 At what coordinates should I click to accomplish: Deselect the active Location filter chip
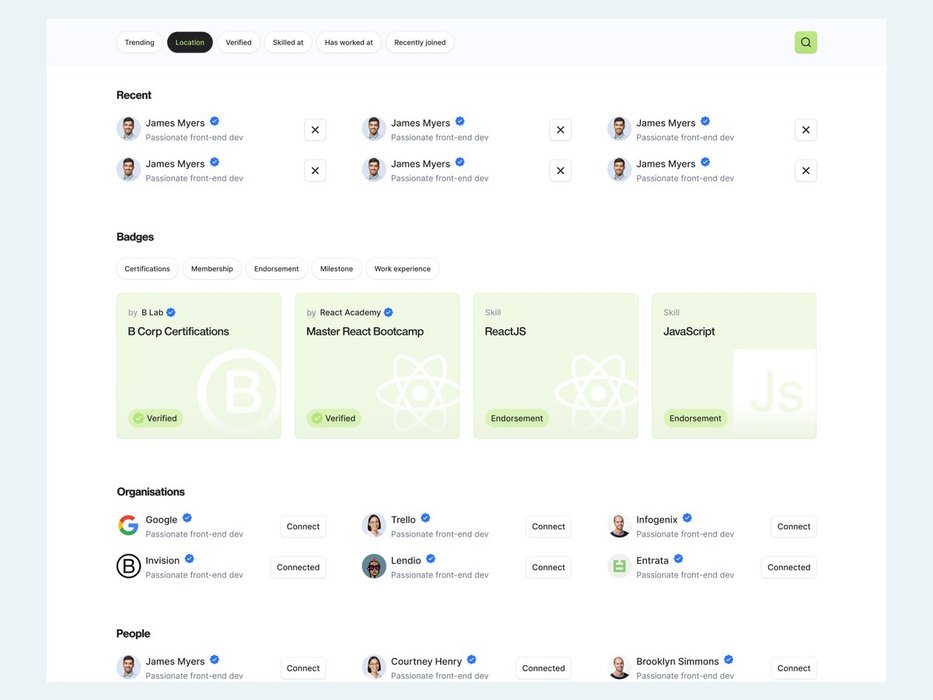click(x=189, y=43)
